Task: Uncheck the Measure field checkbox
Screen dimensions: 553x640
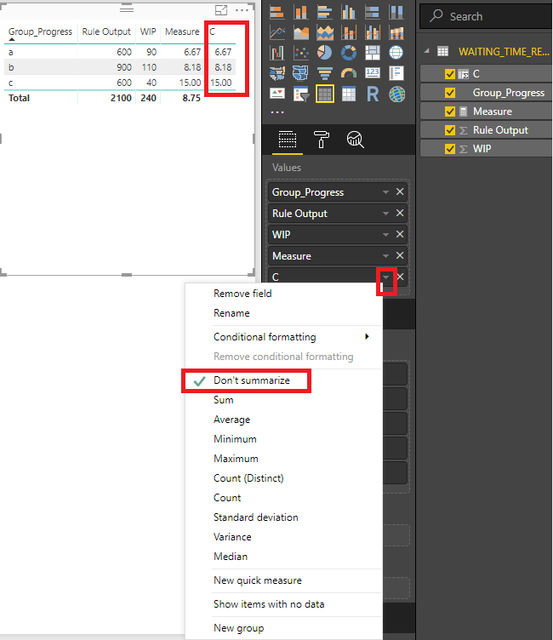Action: coord(450,111)
